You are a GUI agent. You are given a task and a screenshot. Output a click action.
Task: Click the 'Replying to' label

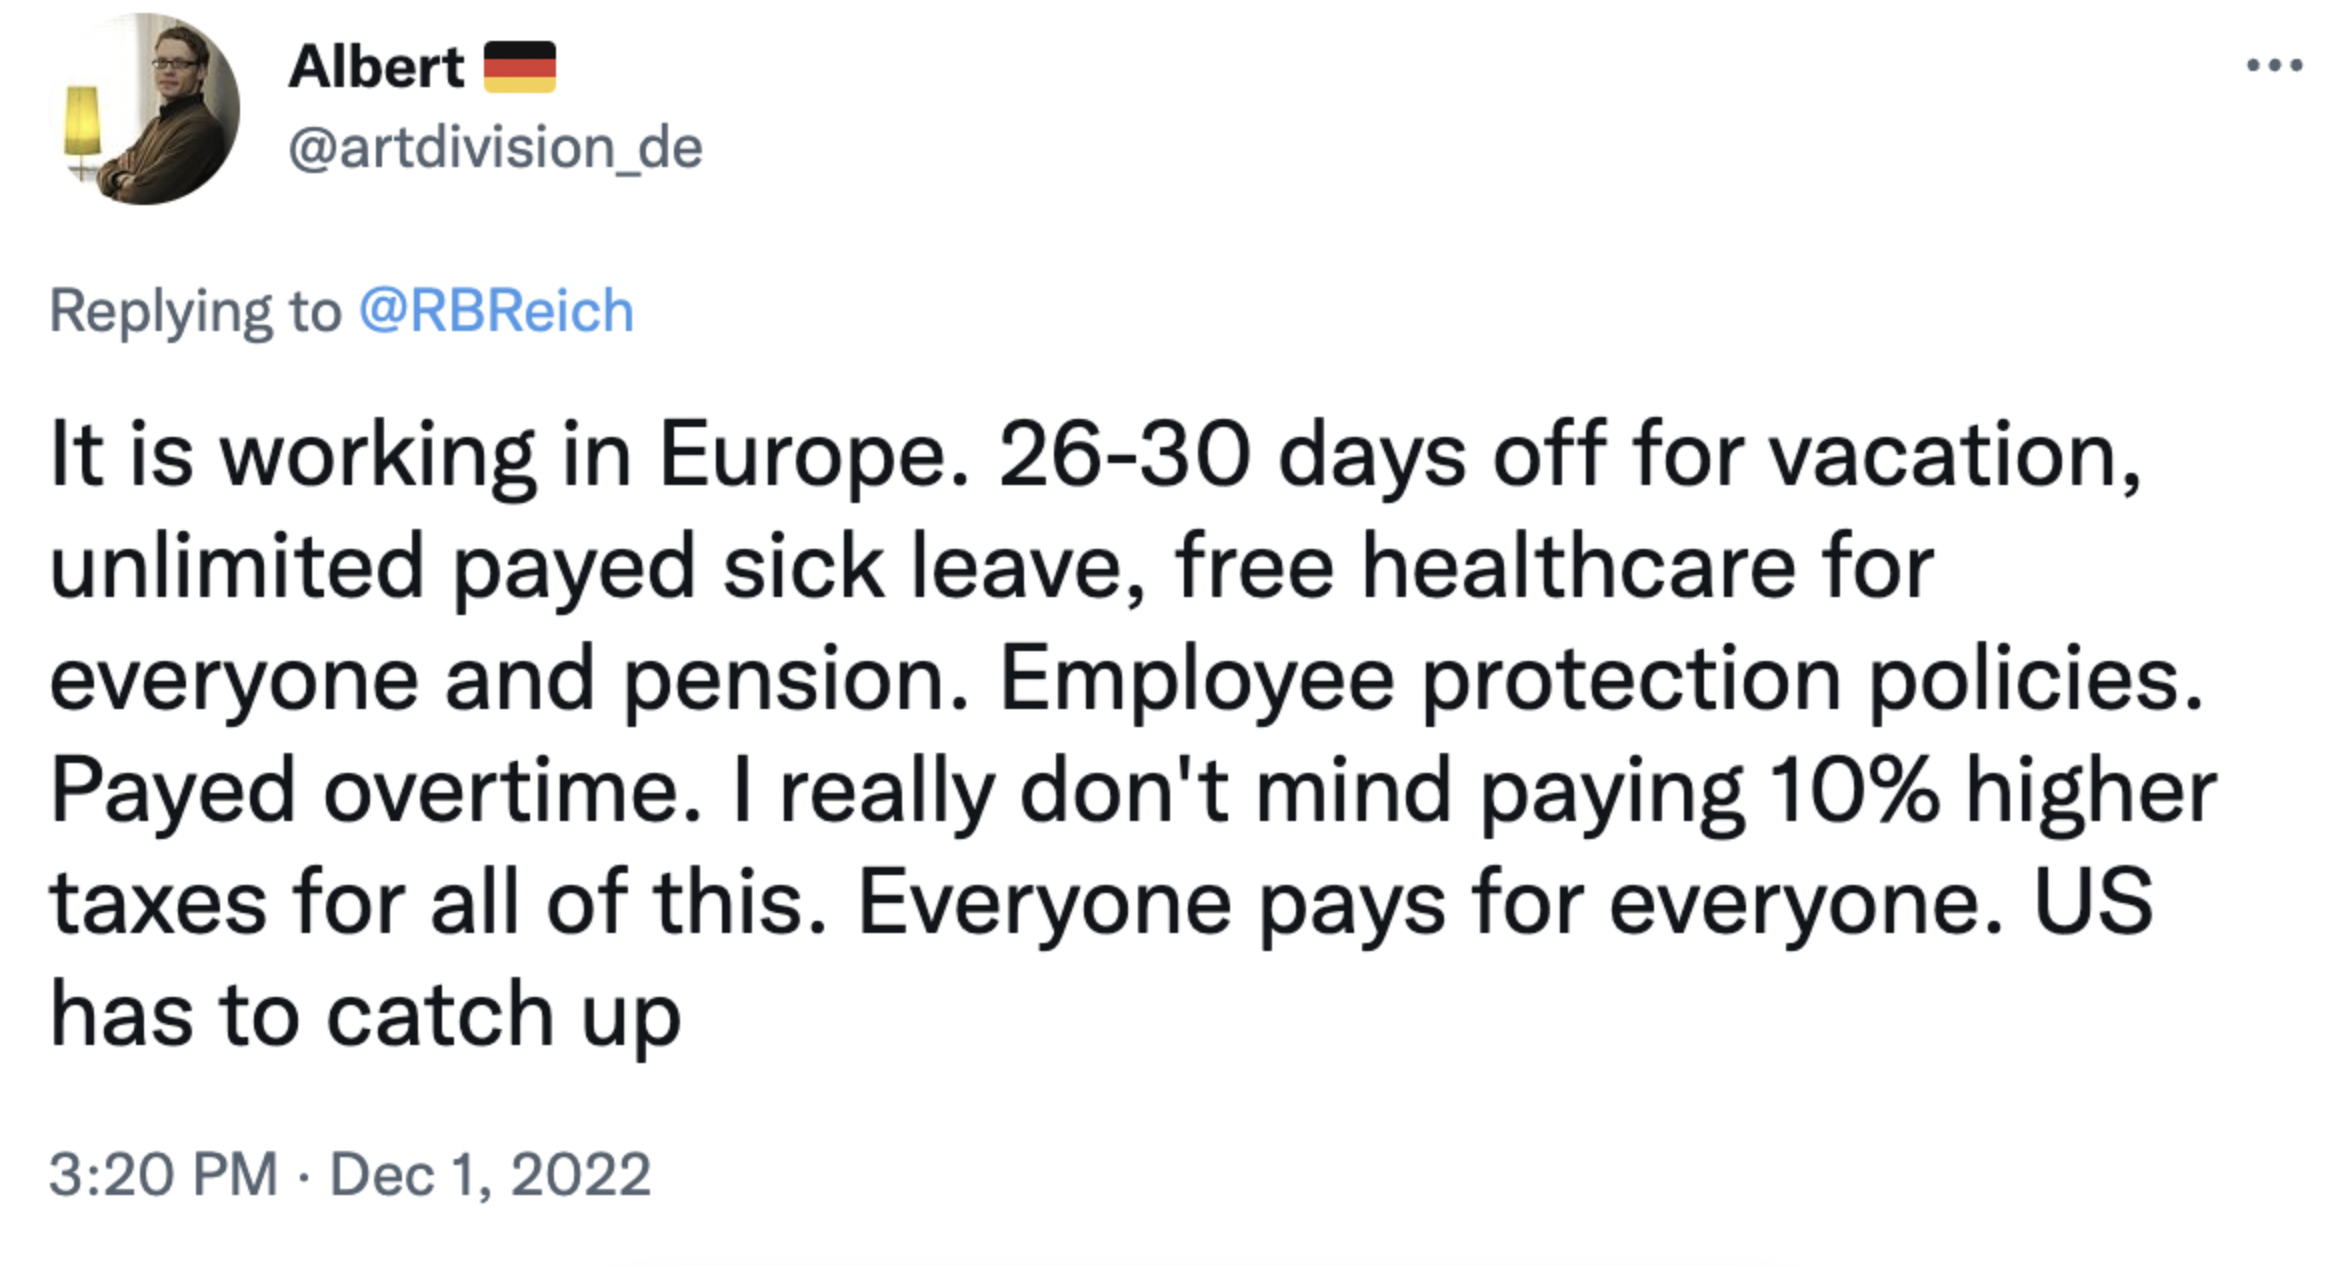(195, 310)
